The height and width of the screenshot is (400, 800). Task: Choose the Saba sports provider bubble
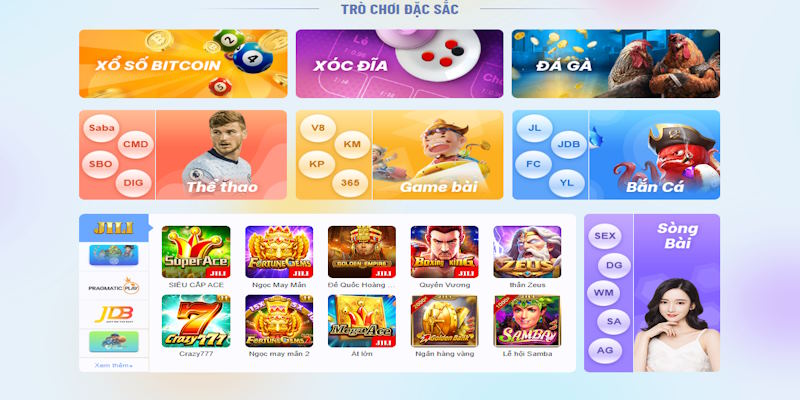click(101, 128)
